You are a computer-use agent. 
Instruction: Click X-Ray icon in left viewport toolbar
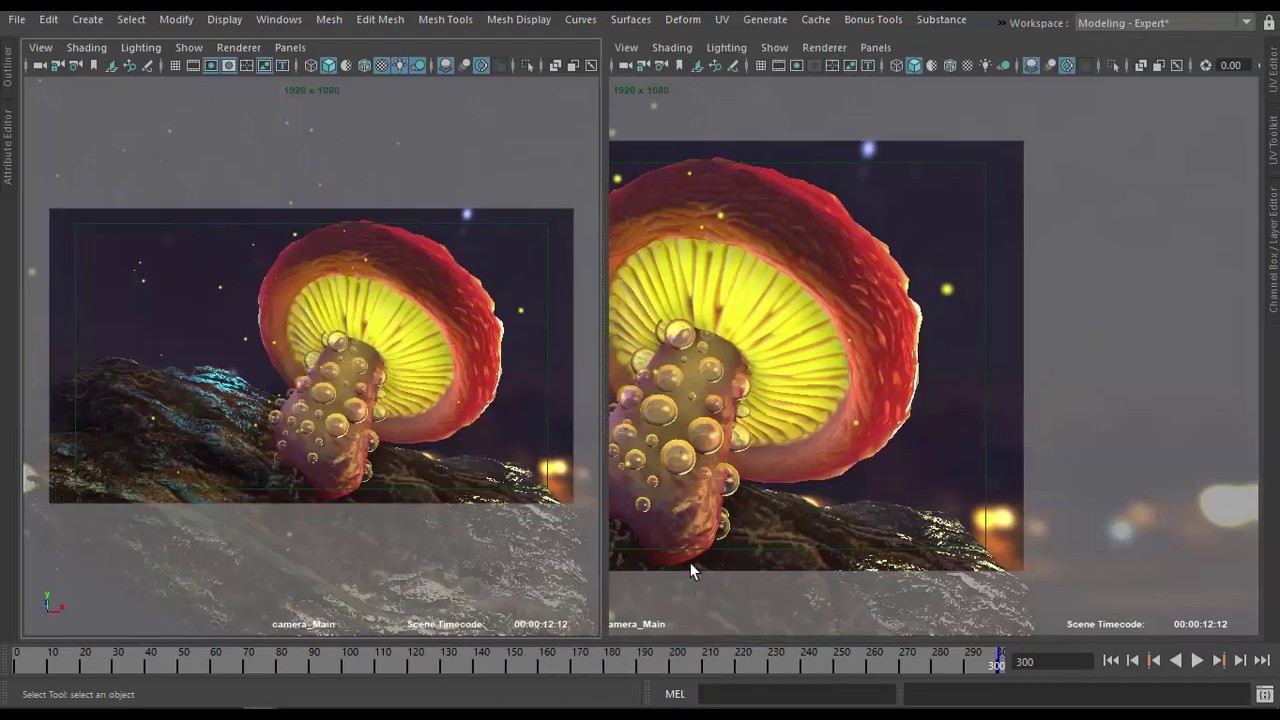(x=556, y=65)
